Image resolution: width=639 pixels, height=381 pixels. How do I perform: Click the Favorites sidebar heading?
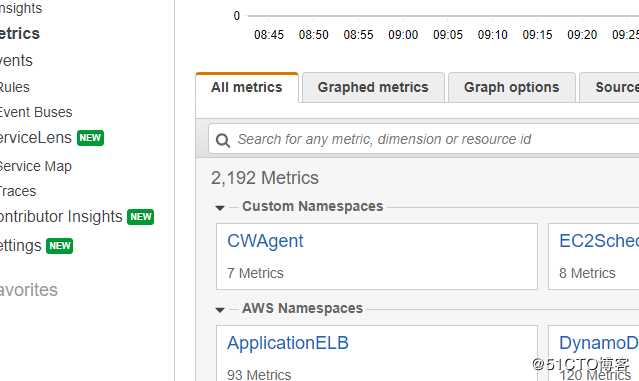pos(29,290)
